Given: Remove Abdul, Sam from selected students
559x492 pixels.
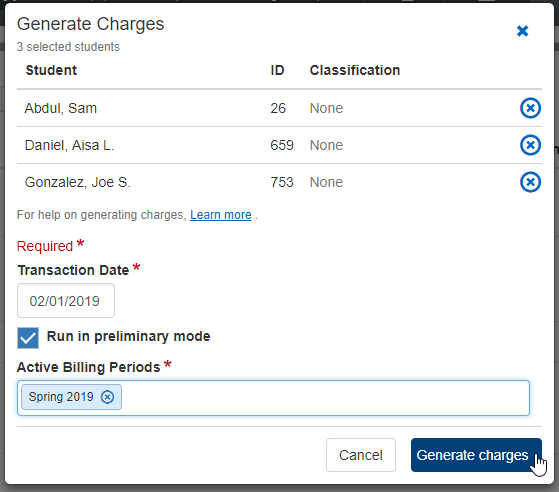Looking at the screenshot, I should point(530,108).
